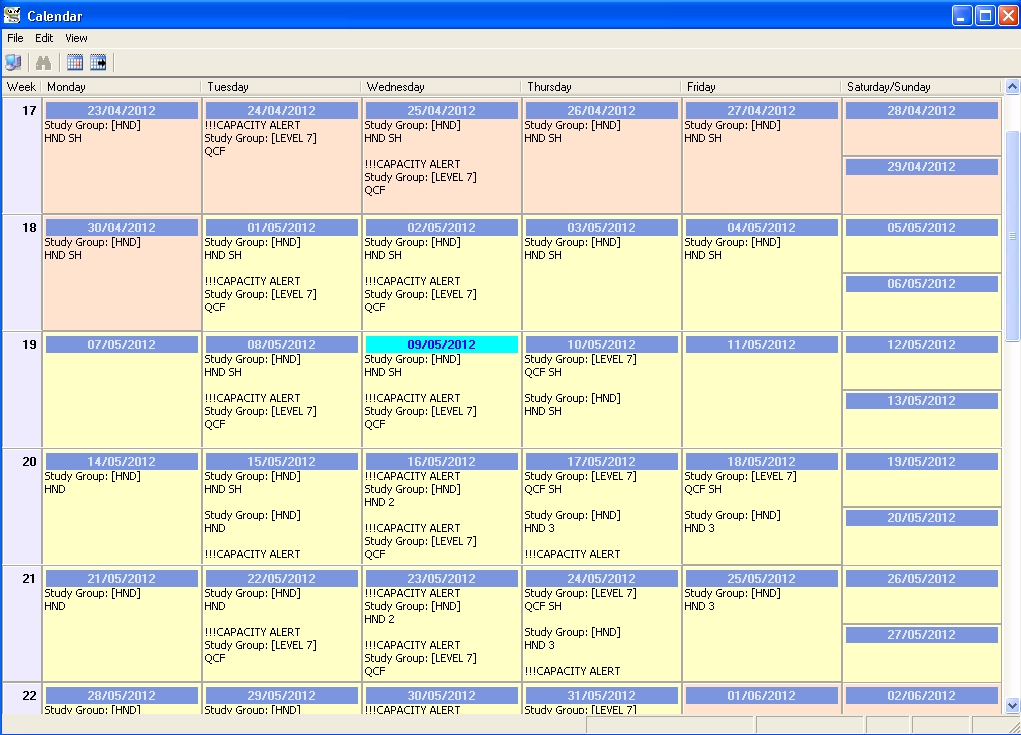Image resolution: width=1021 pixels, height=735 pixels.
Task: Click HND entry on 21/05/2012
Action: click(x=55, y=606)
